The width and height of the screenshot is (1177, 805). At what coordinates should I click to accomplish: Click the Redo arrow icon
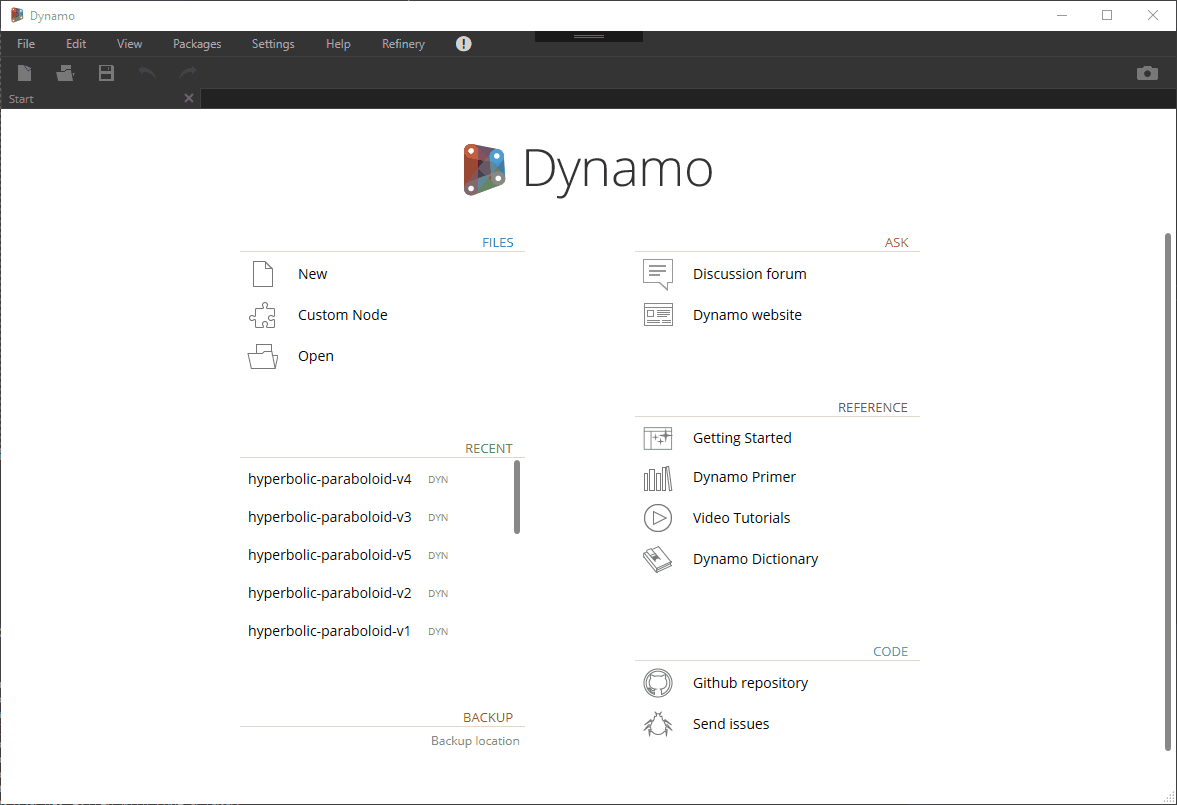point(188,72)
